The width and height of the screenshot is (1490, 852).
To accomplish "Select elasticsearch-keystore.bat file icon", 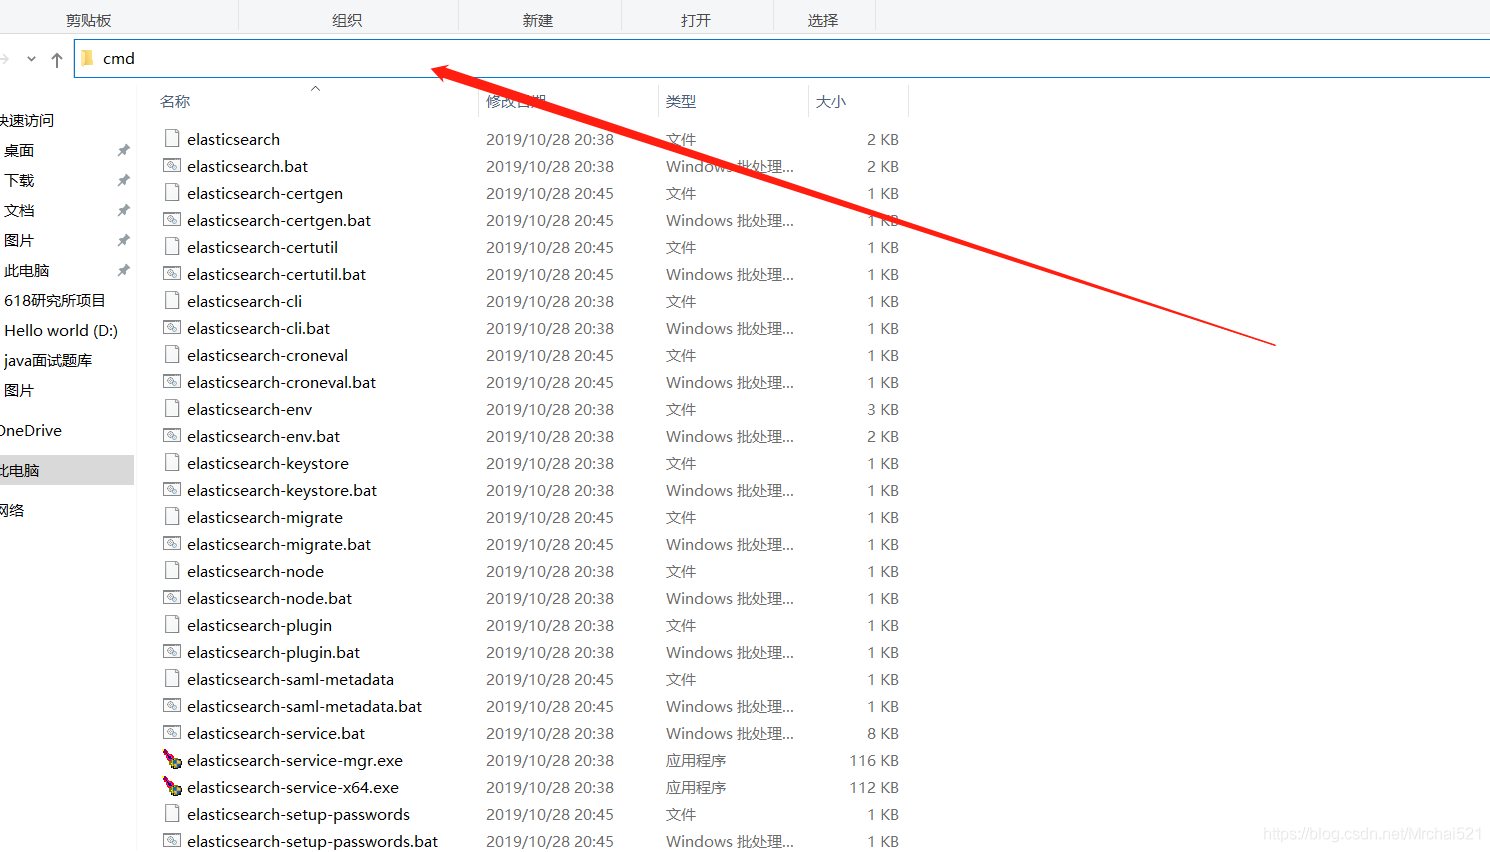I will (x=172, y=489).
